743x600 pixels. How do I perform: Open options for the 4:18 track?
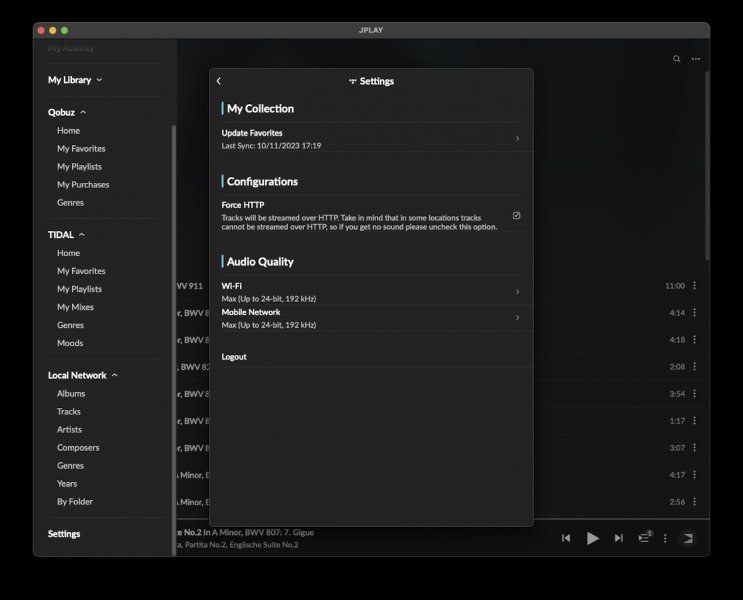pos(695,339)
